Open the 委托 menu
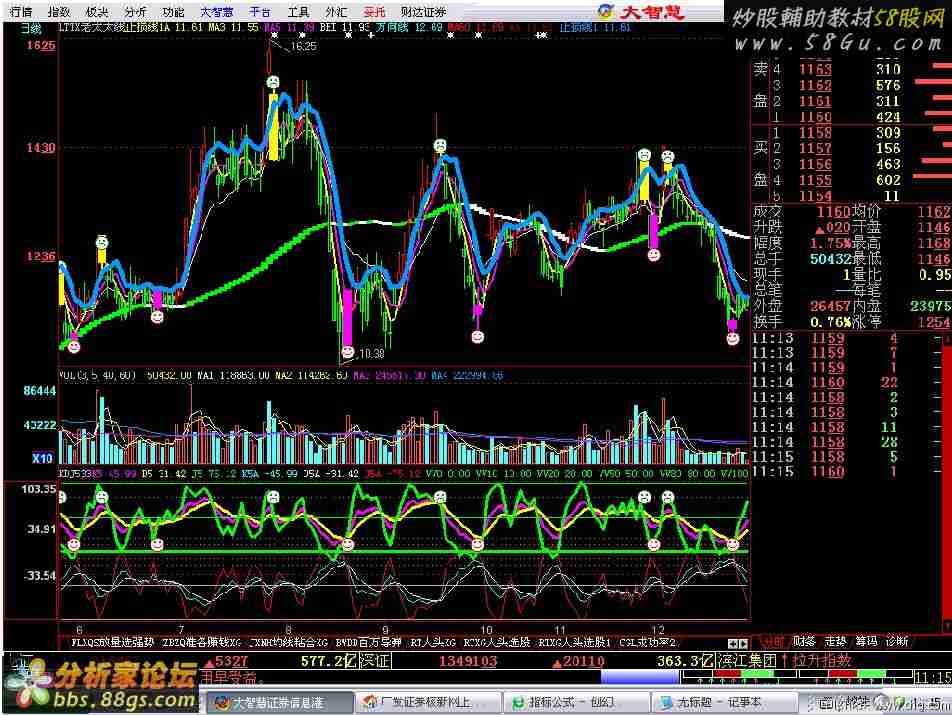Viewport: 952px width, 715px height. (x=375, y=12)
